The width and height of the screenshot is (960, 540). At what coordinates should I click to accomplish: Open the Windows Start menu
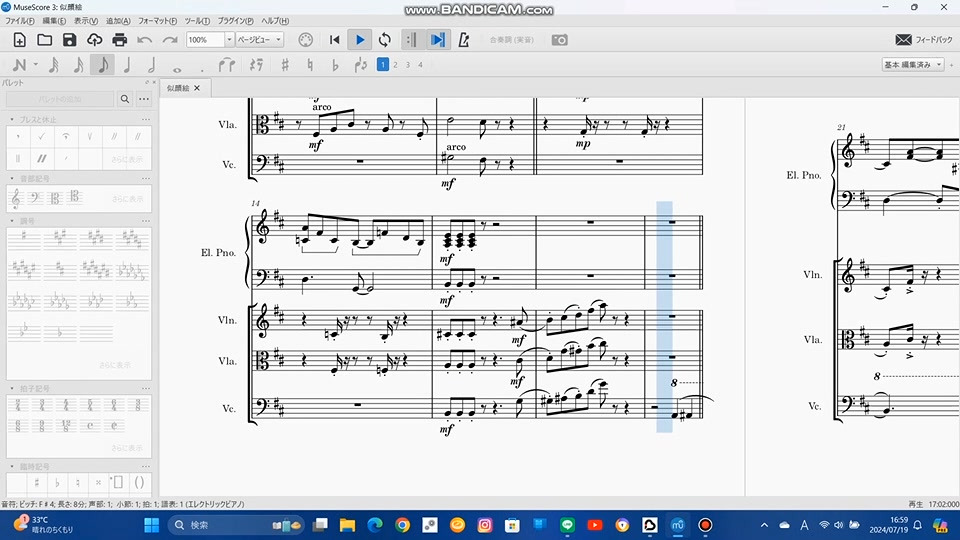pos(151,525)
